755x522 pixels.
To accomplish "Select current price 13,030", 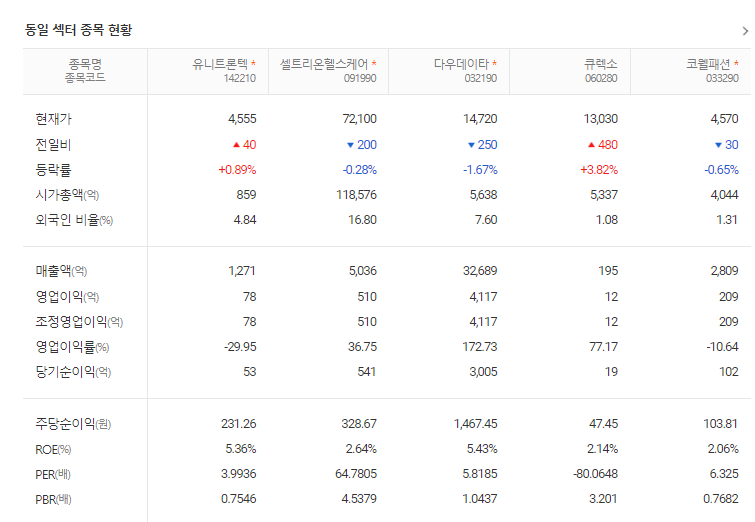I will click(600, 119).
